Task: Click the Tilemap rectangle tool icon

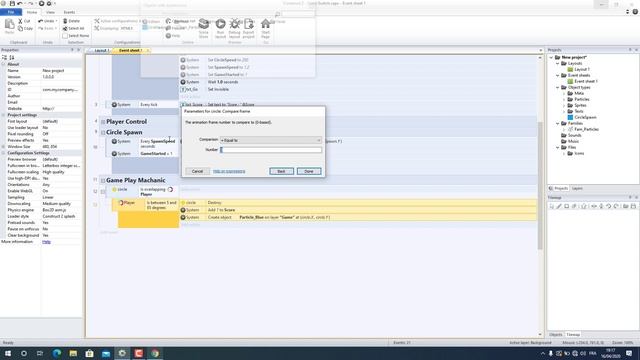Action: 567,206
